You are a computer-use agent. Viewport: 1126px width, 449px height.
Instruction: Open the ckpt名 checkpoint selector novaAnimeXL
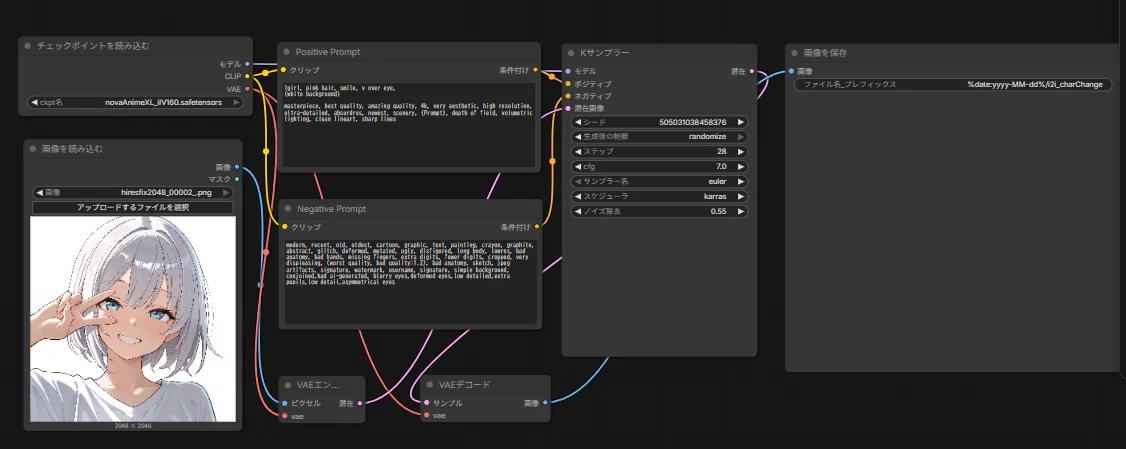pyautogui.click(x=136, y=103)
